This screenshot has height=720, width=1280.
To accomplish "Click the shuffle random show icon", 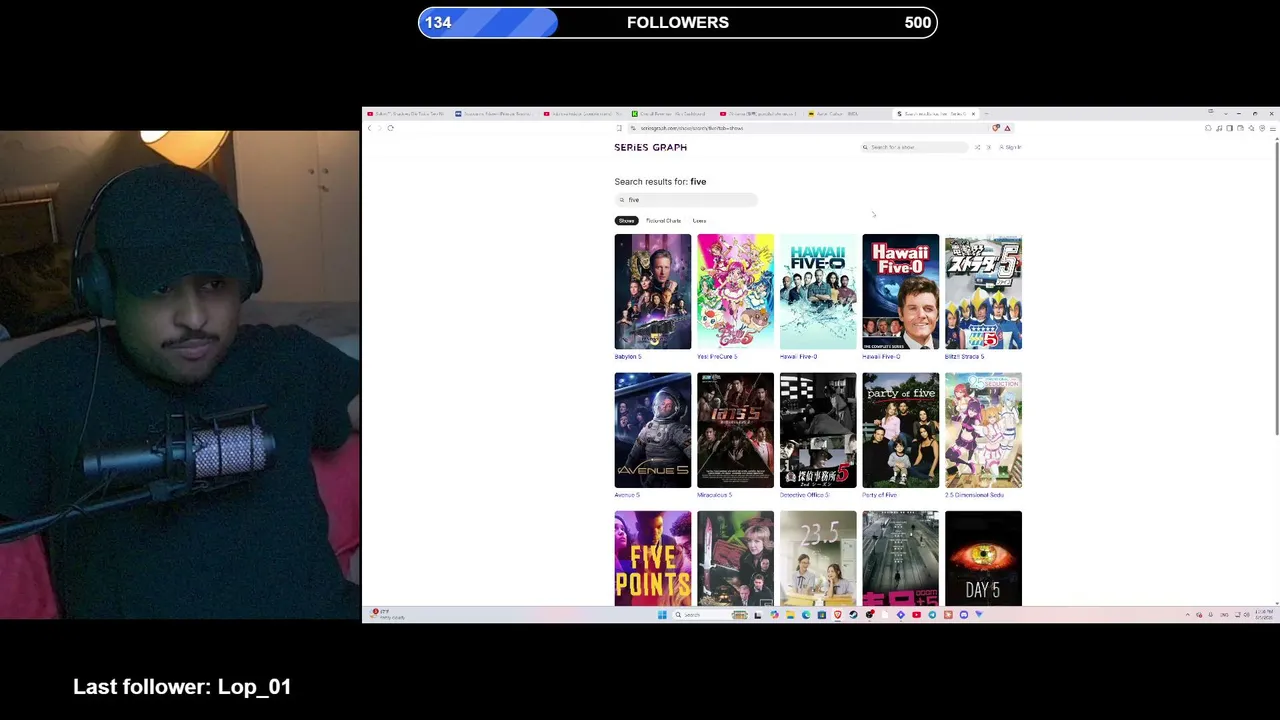I will pyautogui.click(x=978, y=147).
